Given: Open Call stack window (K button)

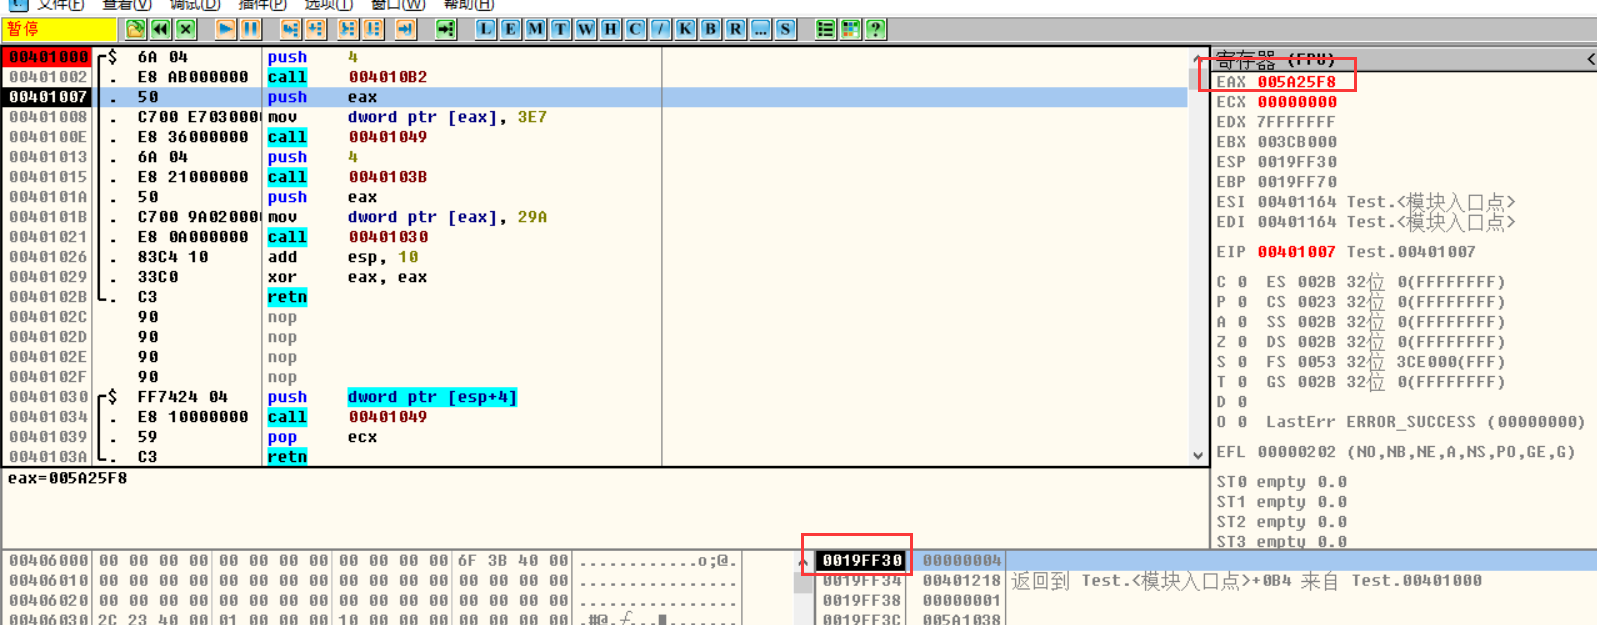Looking at the screenshot, I should pyautogui.click(x=686, y=29).
